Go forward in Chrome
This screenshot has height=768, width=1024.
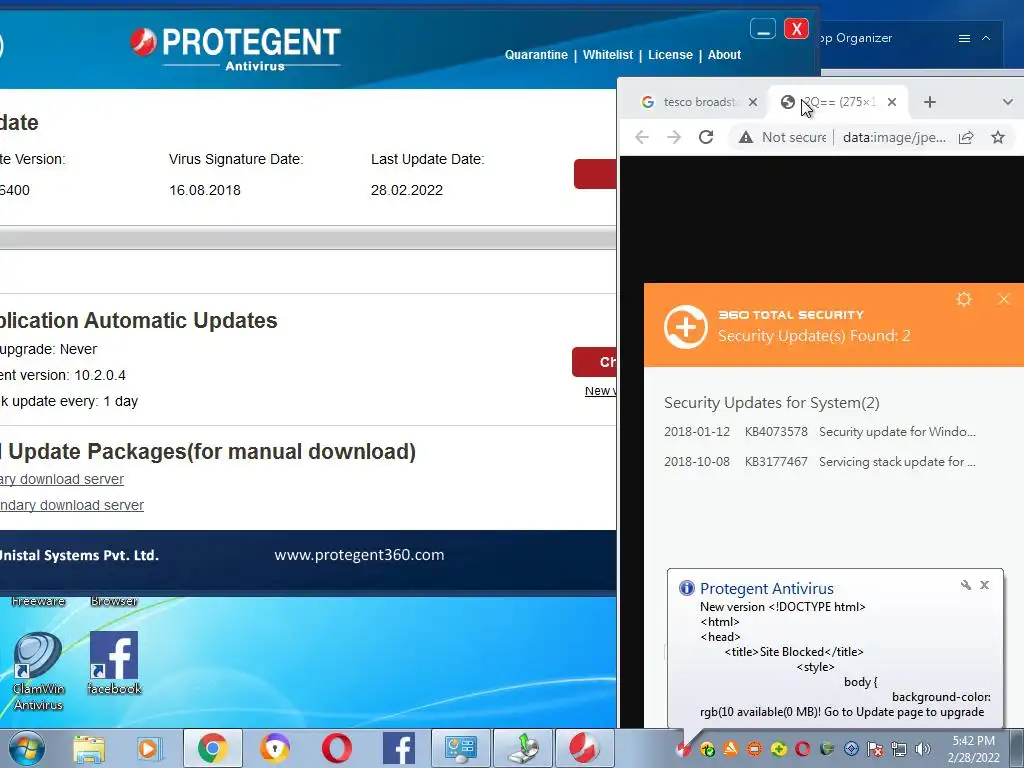pyautogui.click(x=674, y=137)
